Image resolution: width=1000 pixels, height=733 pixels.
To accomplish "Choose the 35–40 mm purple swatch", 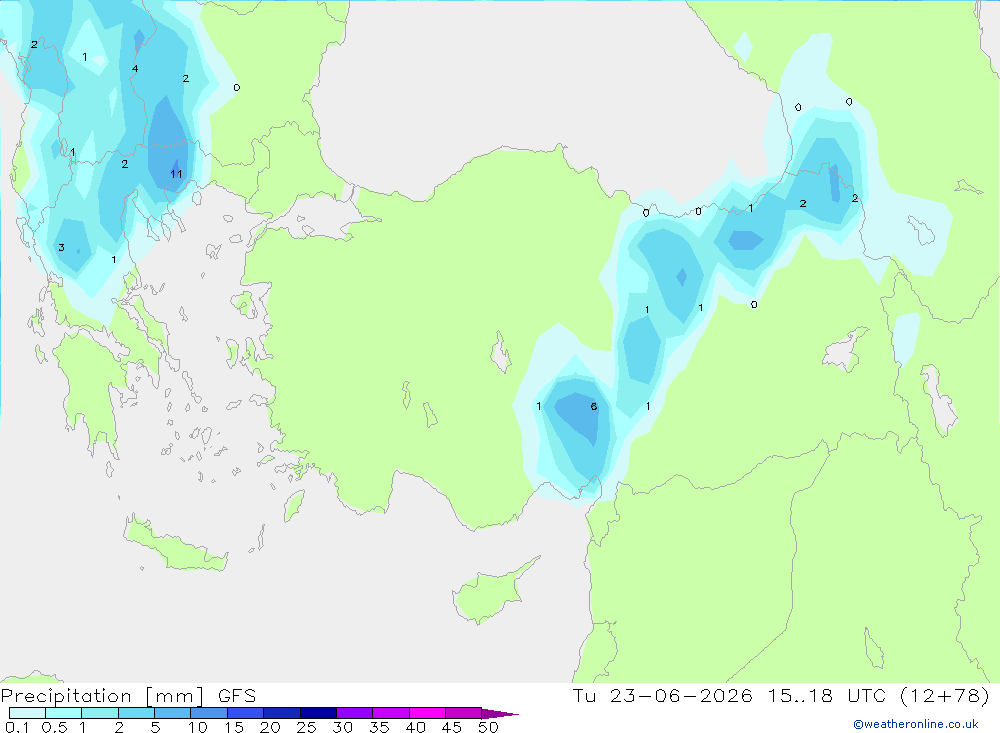I will click(391, 713).
